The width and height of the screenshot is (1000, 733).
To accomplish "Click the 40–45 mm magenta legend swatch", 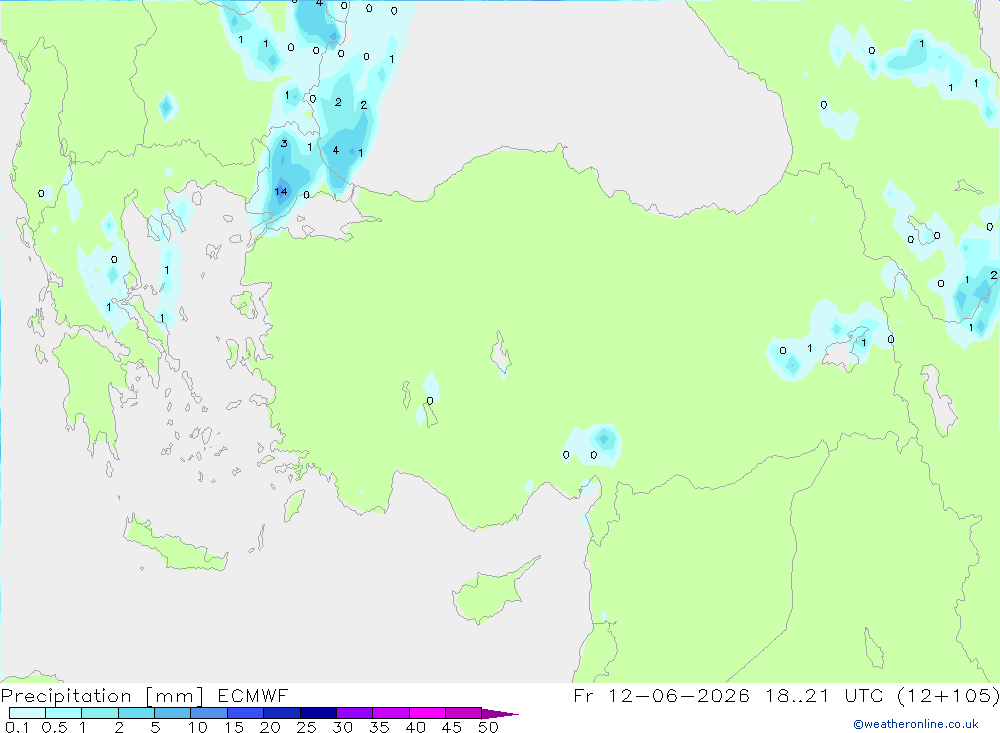I will pyautogui.click(x=427, y=713).
